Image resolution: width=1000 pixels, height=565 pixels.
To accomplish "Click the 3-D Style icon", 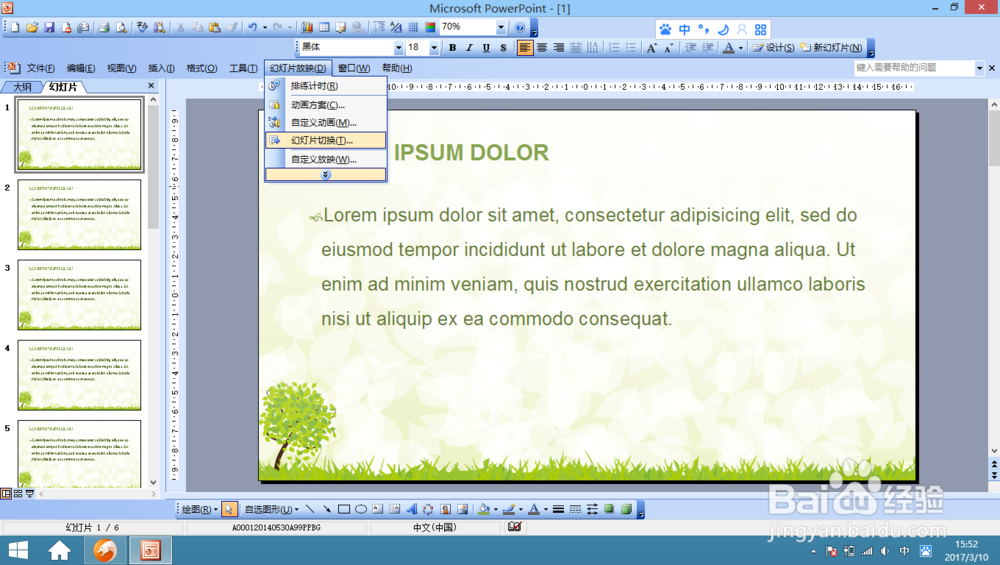I will (x=626, y=509).
